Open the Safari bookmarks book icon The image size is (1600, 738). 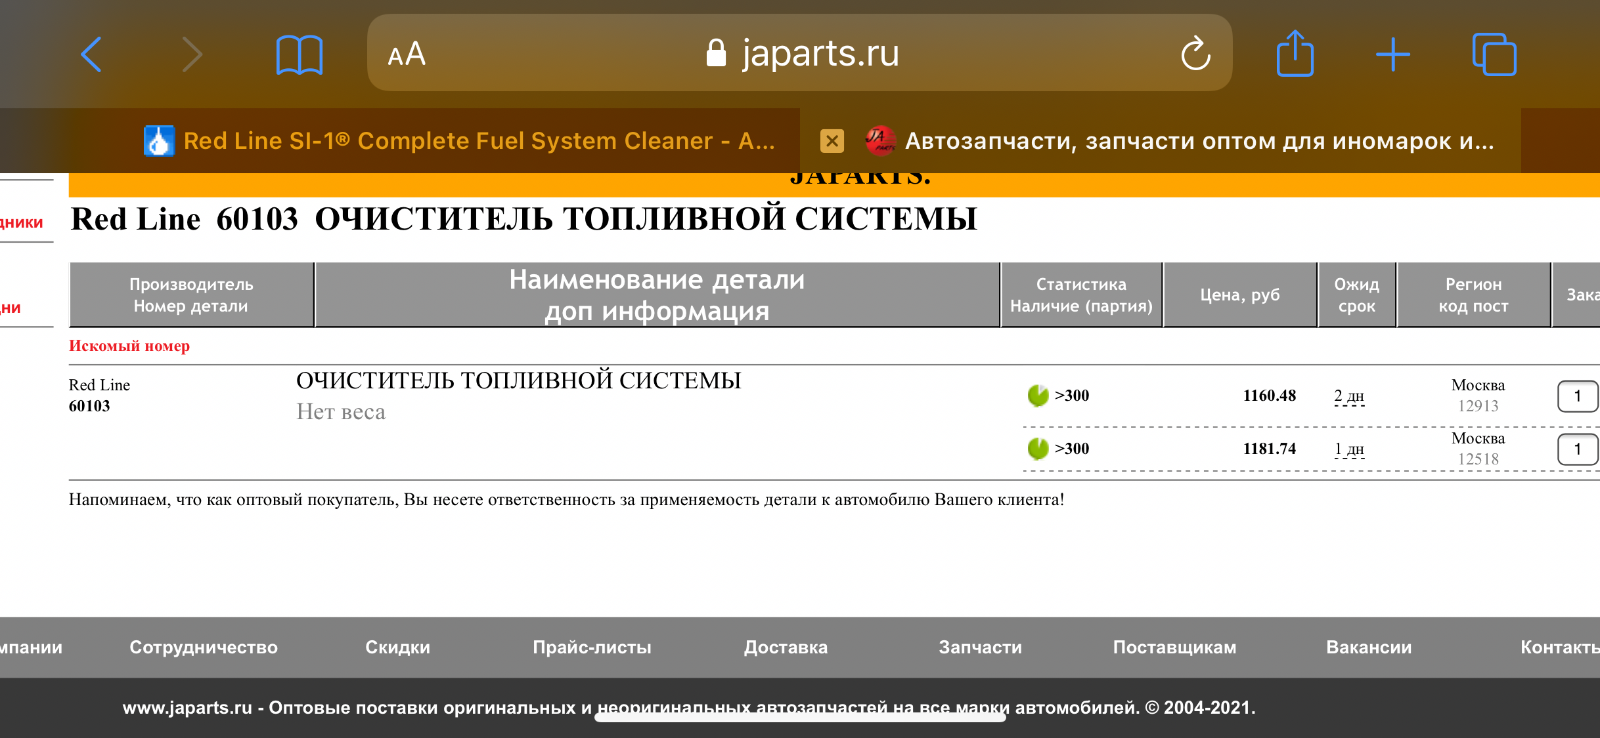[299, 54]
